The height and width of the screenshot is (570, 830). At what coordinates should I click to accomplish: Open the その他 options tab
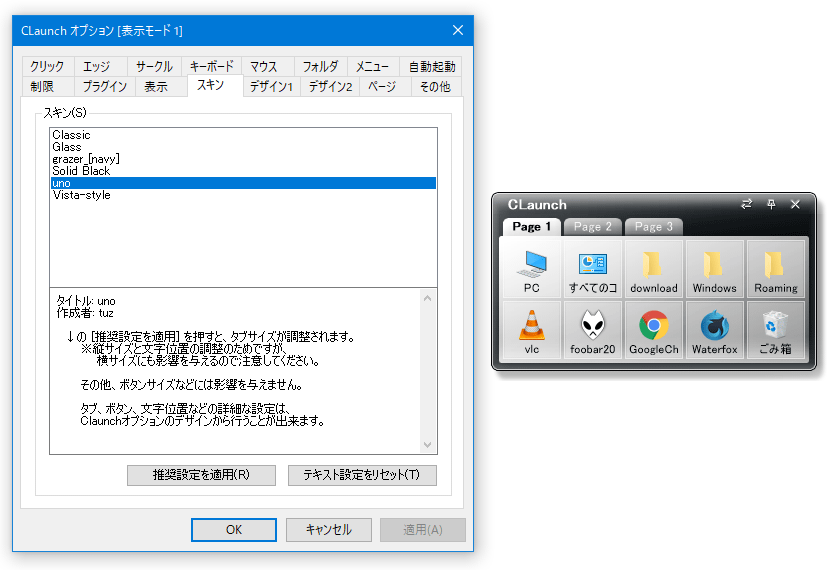coord(435,87)
